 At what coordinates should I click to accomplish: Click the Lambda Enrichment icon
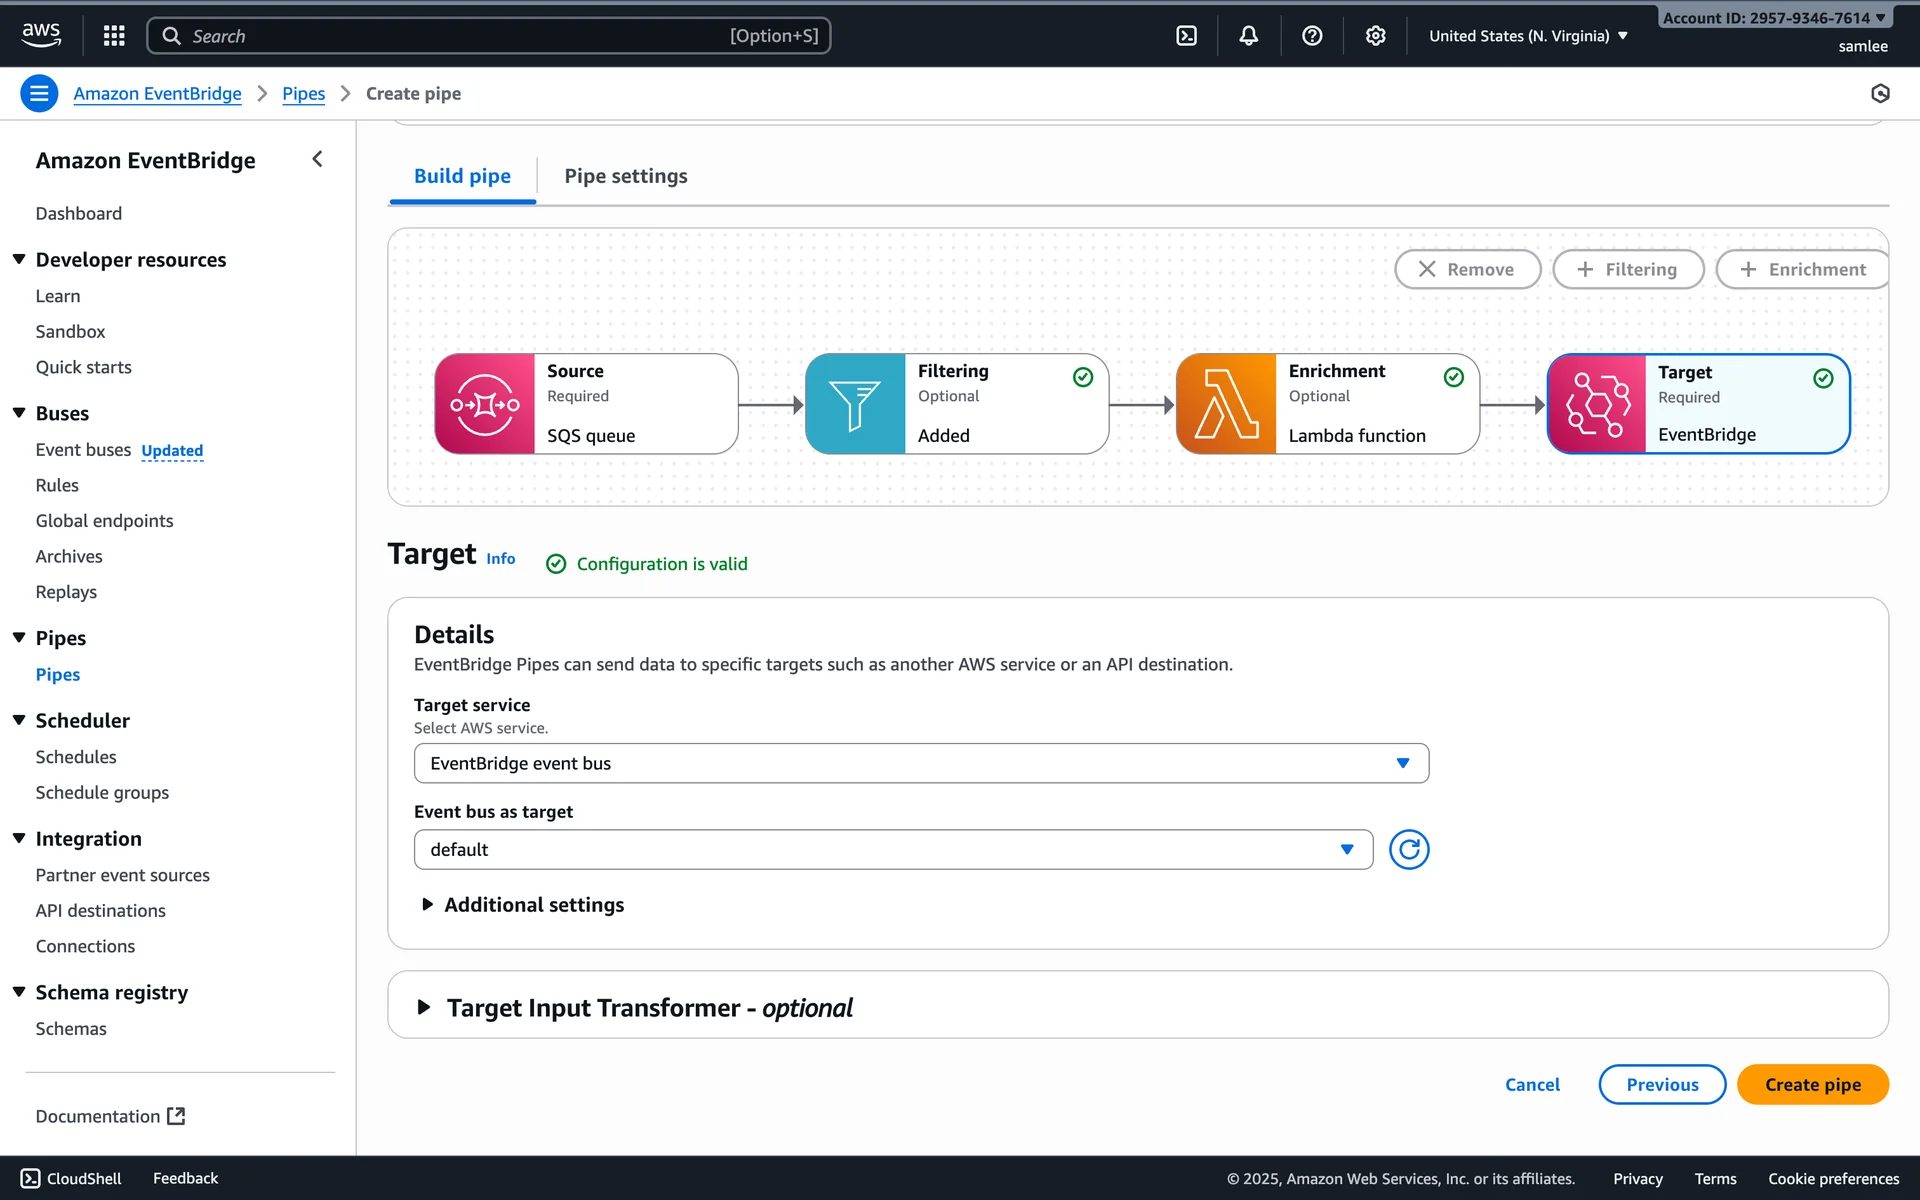pyautogui.click(x=1226, y=404)
